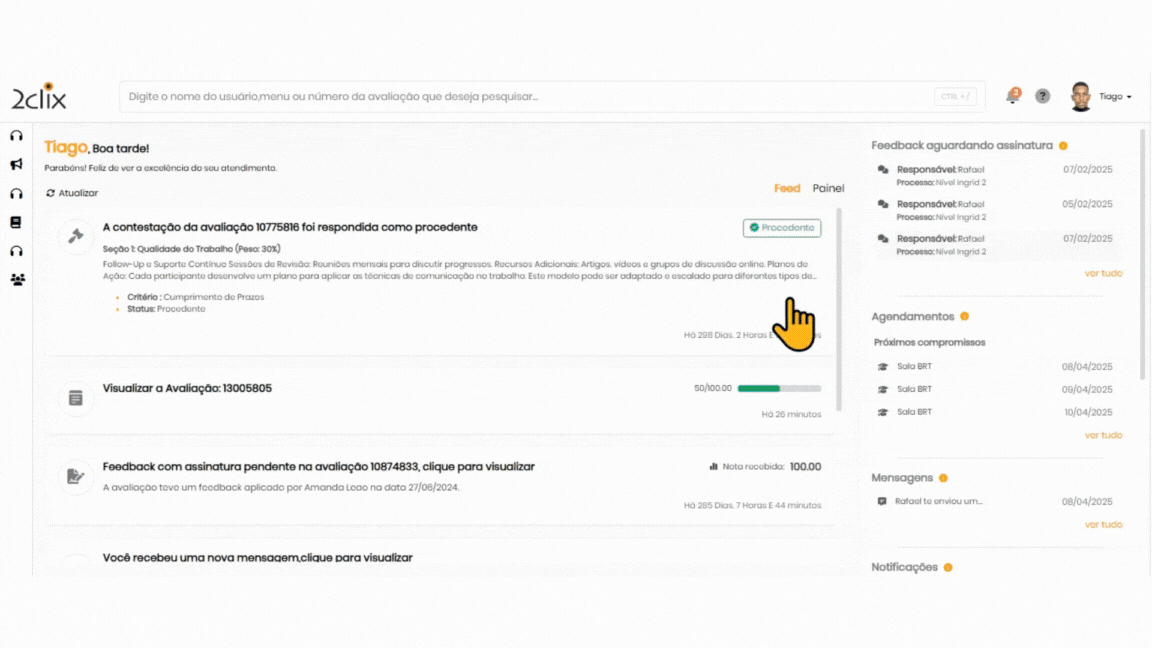
Task: Refresh the feed with Atualizar
Action: coord(72,193)
